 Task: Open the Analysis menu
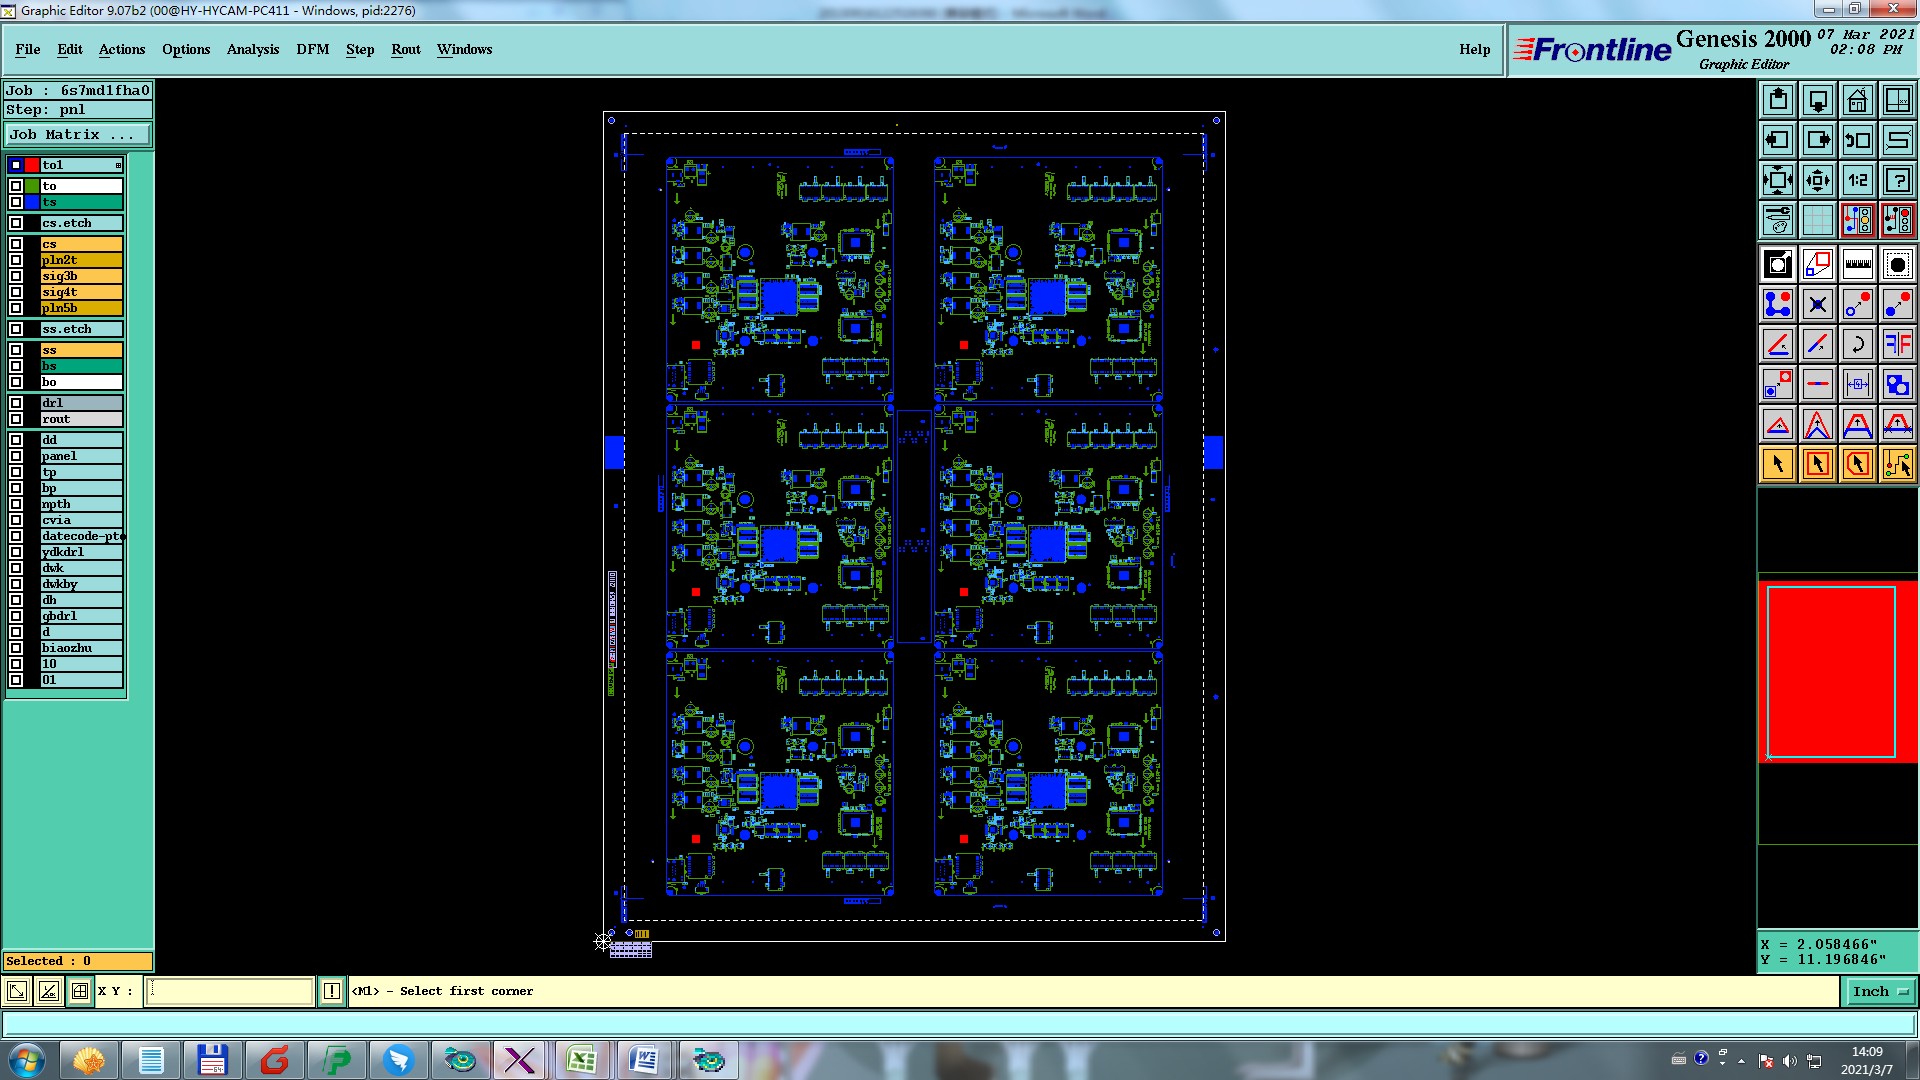252,49
